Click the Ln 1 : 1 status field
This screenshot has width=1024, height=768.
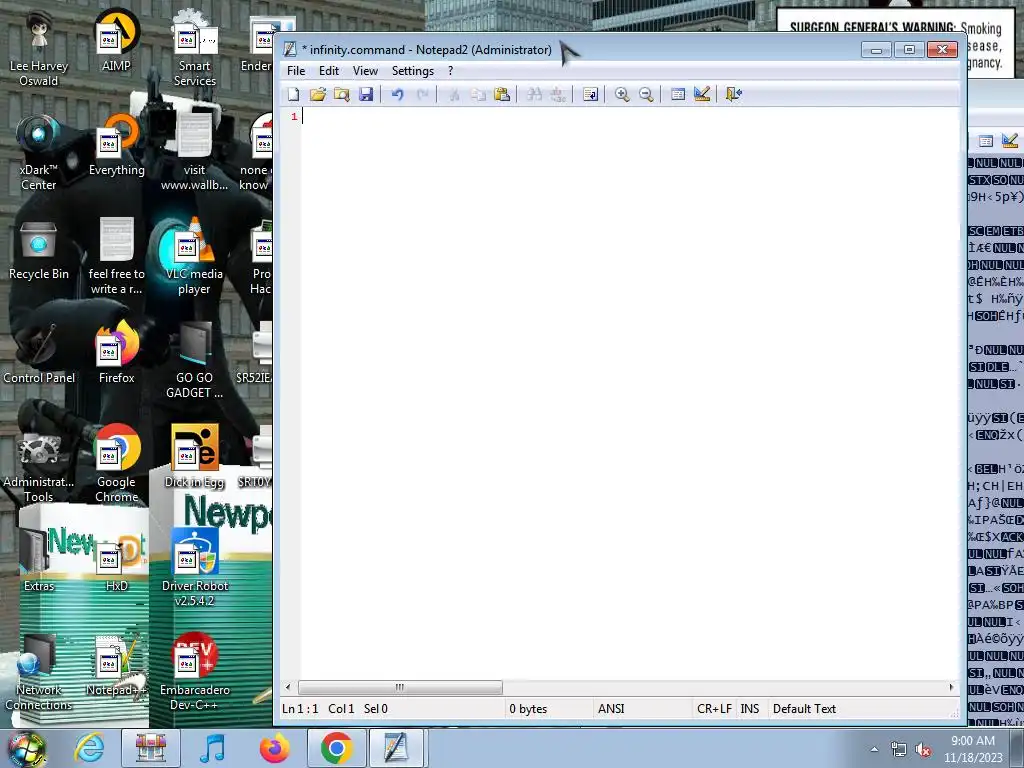[x=300, y=709]
